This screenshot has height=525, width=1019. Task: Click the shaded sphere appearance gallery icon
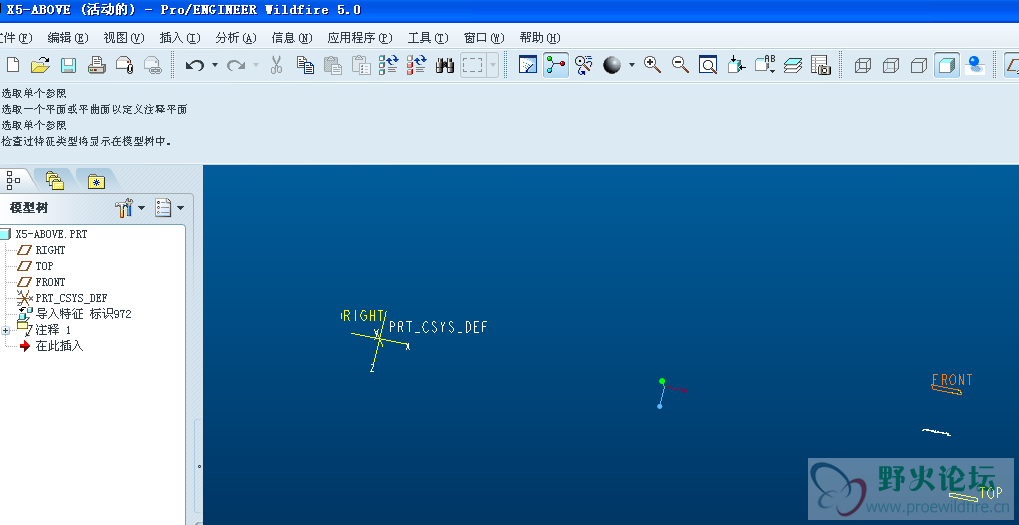[x=612, y=65]
